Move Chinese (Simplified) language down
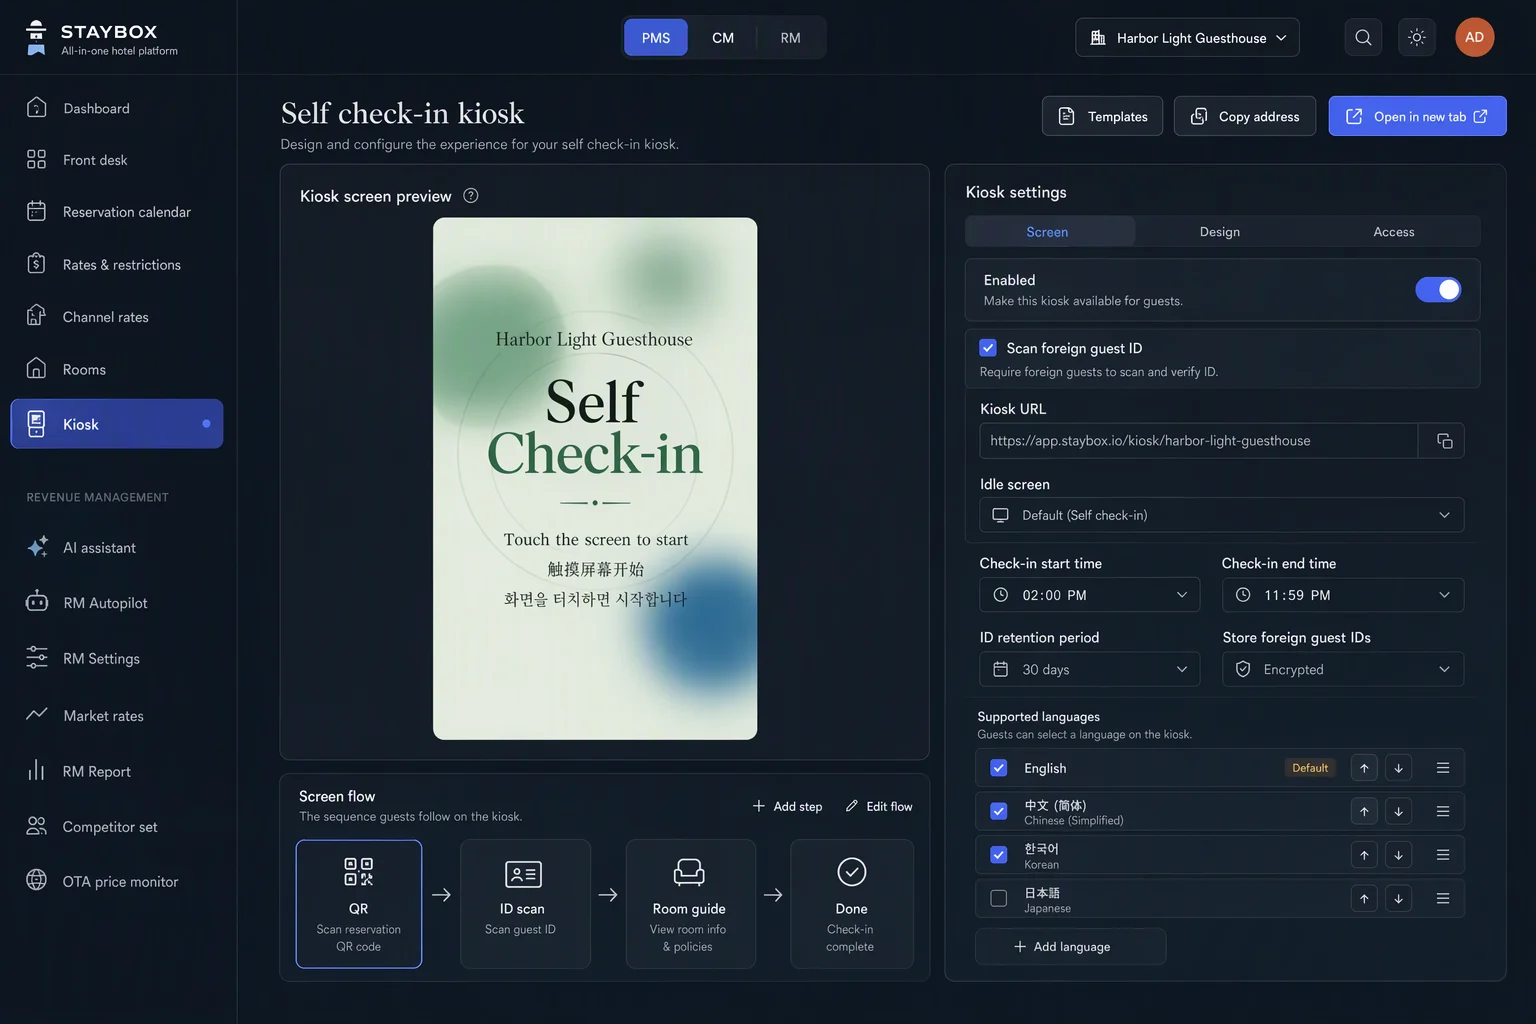The width and height of the screenshot is (1536, 1024). [x=1398, y=812]
